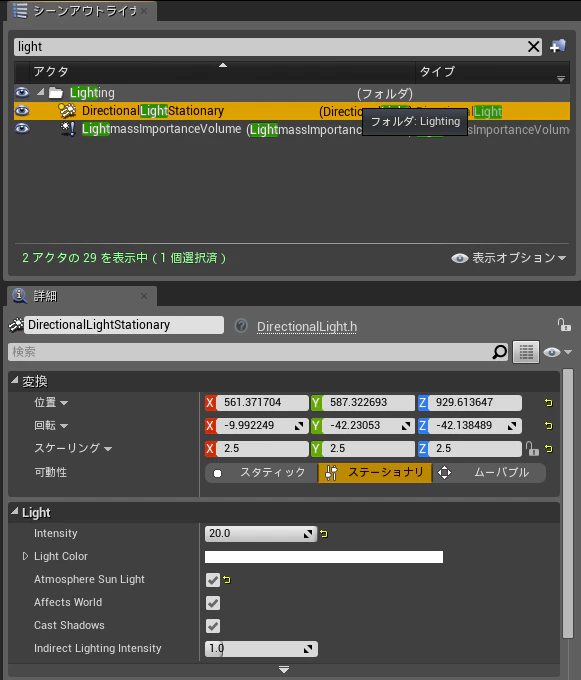
Task: Open location (位置) type dropdown
Action: [64, 403]
